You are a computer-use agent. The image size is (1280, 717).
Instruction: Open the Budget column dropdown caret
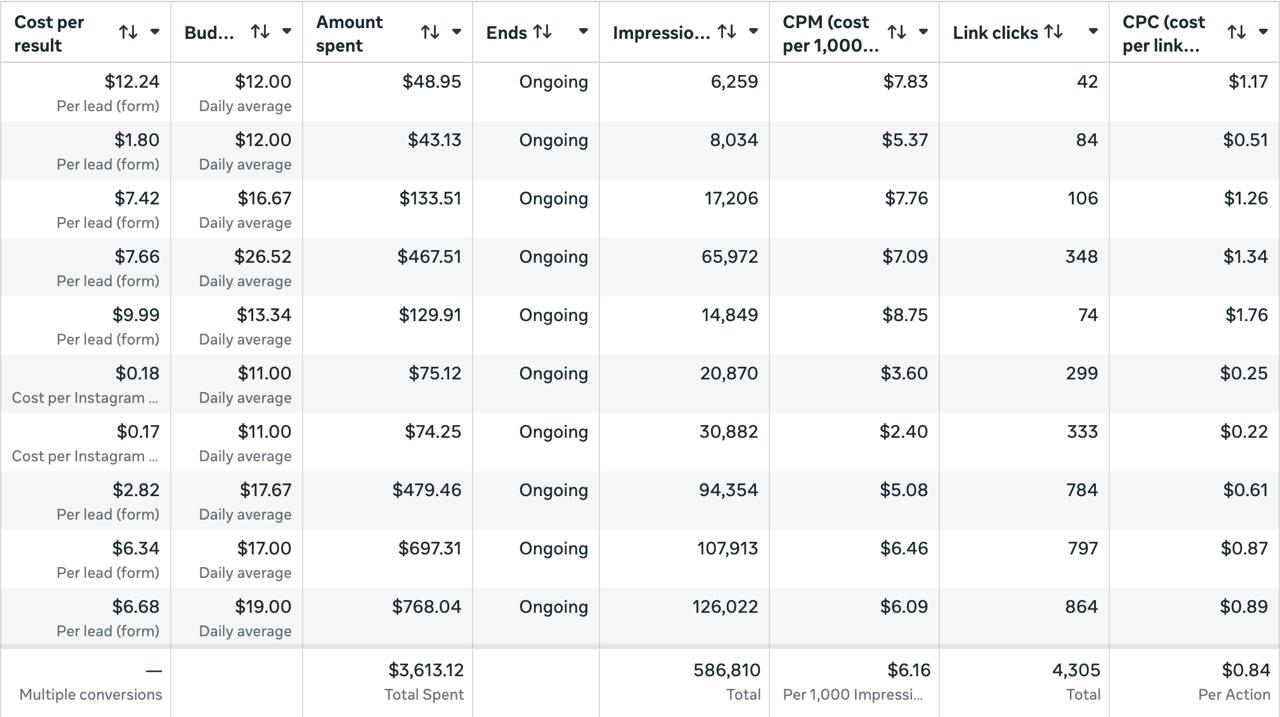287,32
